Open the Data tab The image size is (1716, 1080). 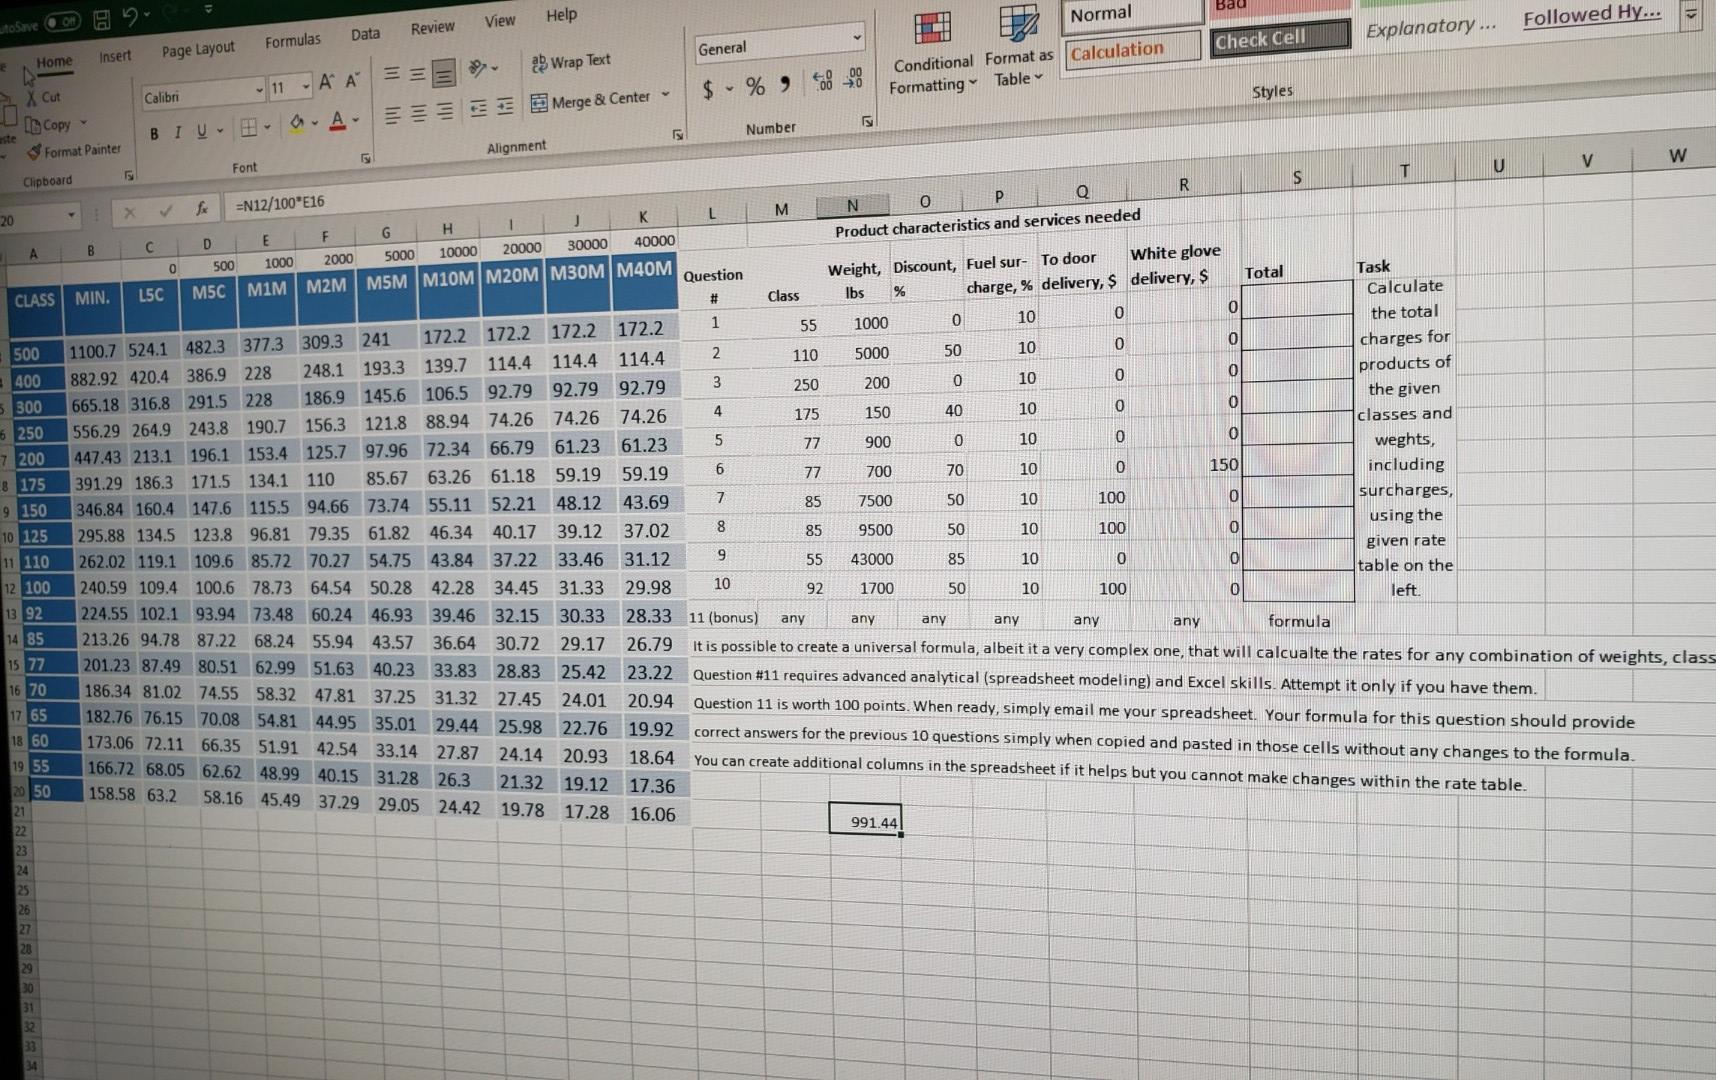(366, 34)
